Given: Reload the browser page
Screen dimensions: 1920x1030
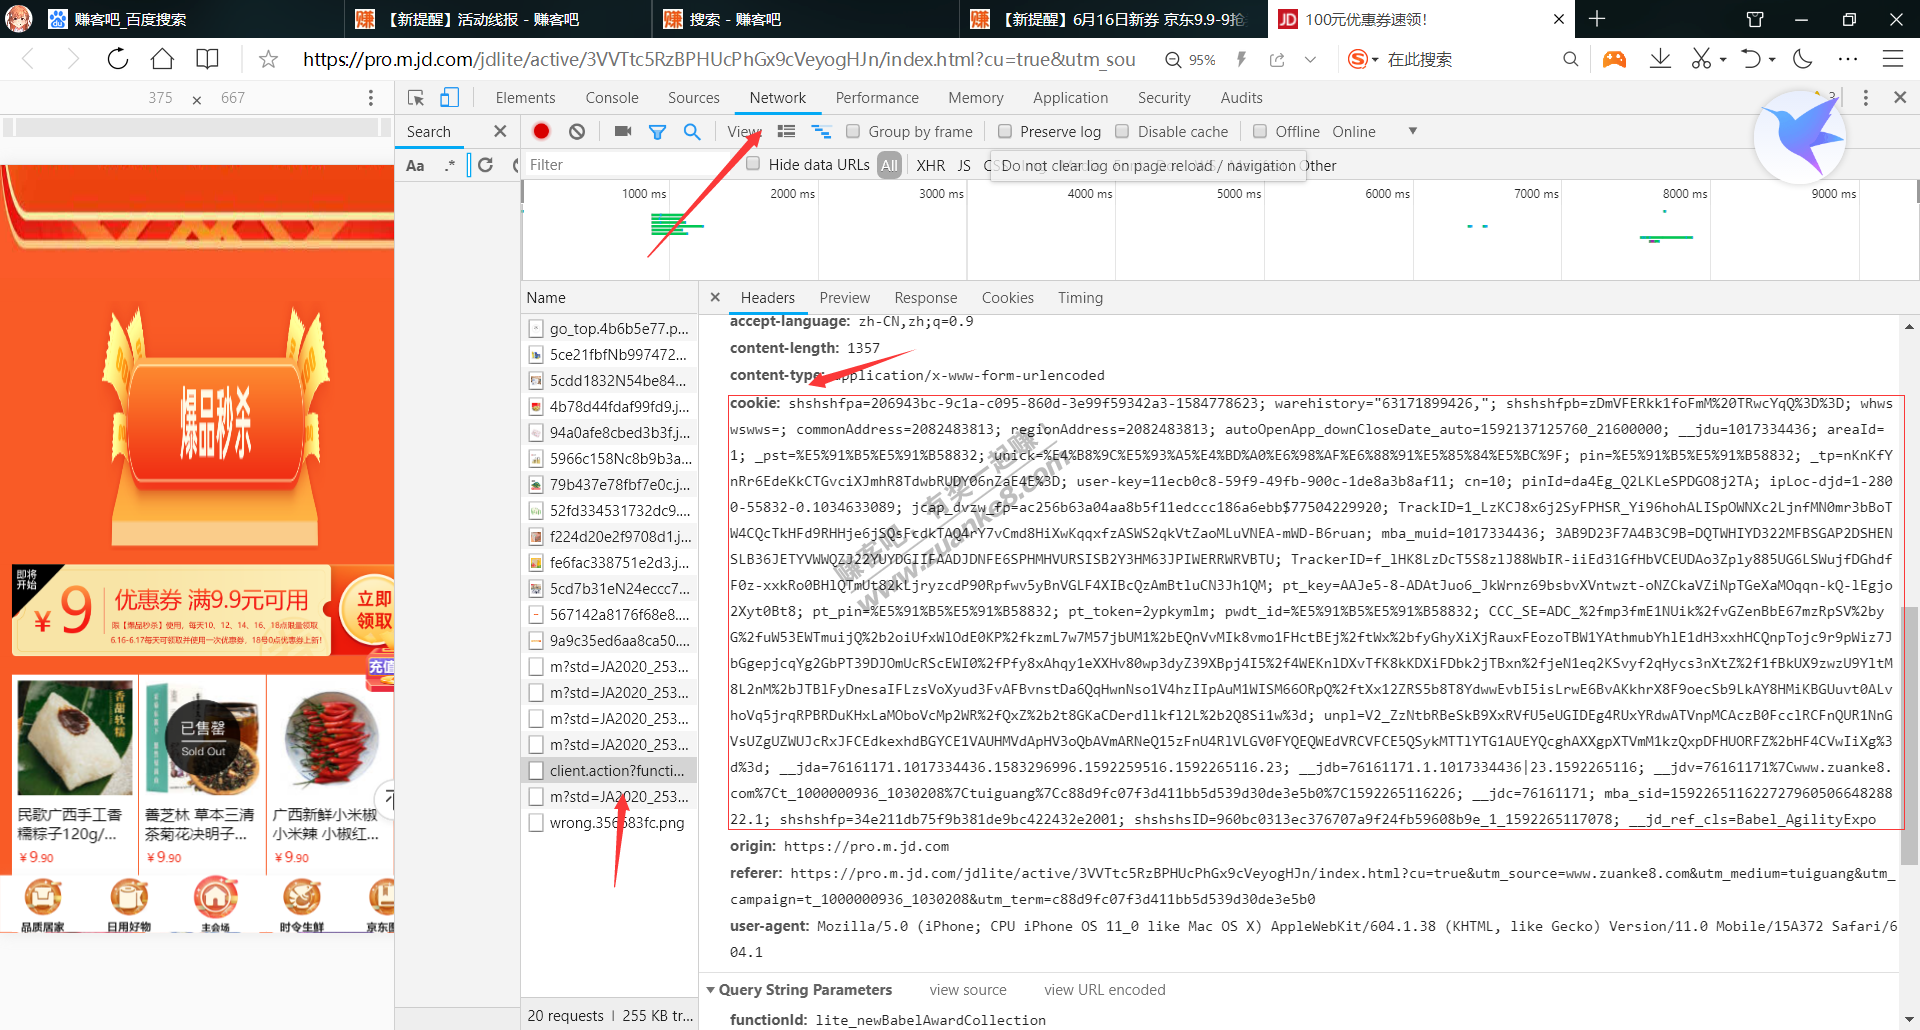Looking at the screenshot, I should 118,59.
